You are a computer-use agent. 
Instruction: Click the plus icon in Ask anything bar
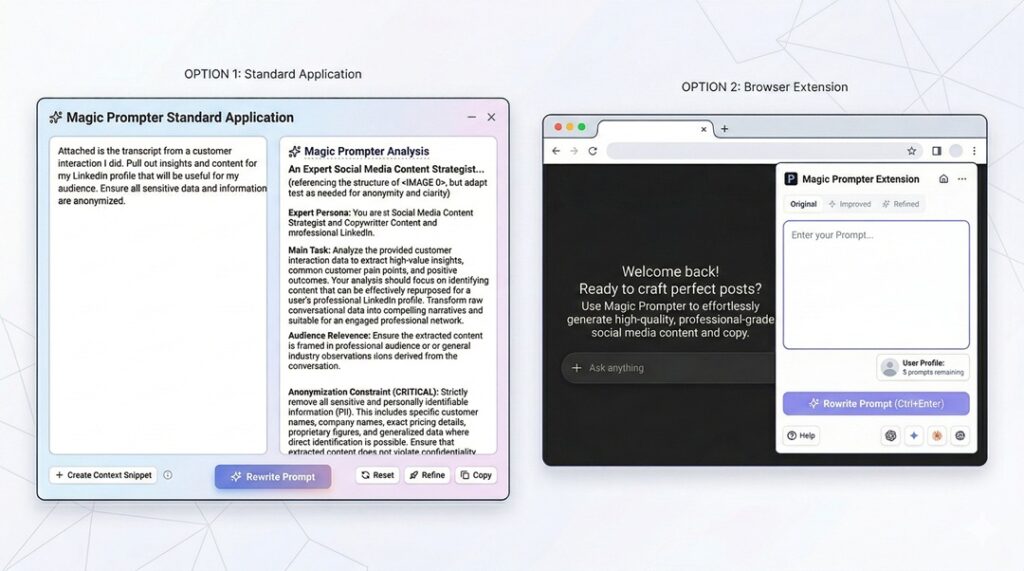pyautogui.click(x=577, y=368)
